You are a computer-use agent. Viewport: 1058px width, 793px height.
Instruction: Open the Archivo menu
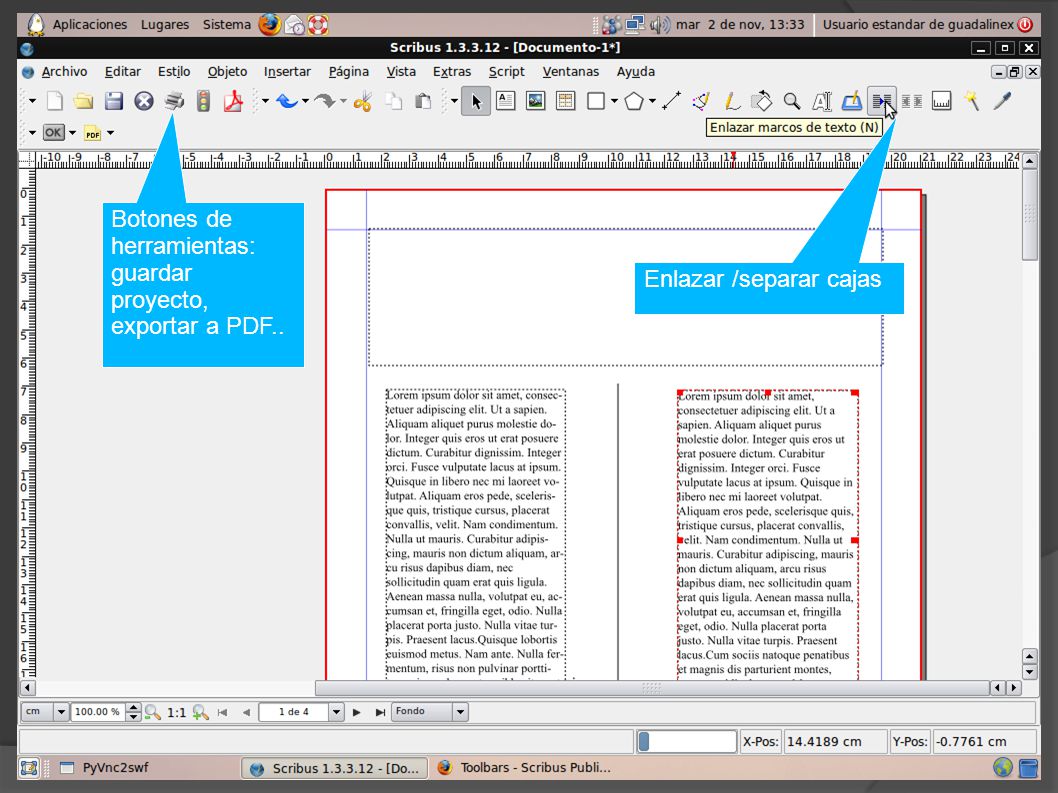64,72
